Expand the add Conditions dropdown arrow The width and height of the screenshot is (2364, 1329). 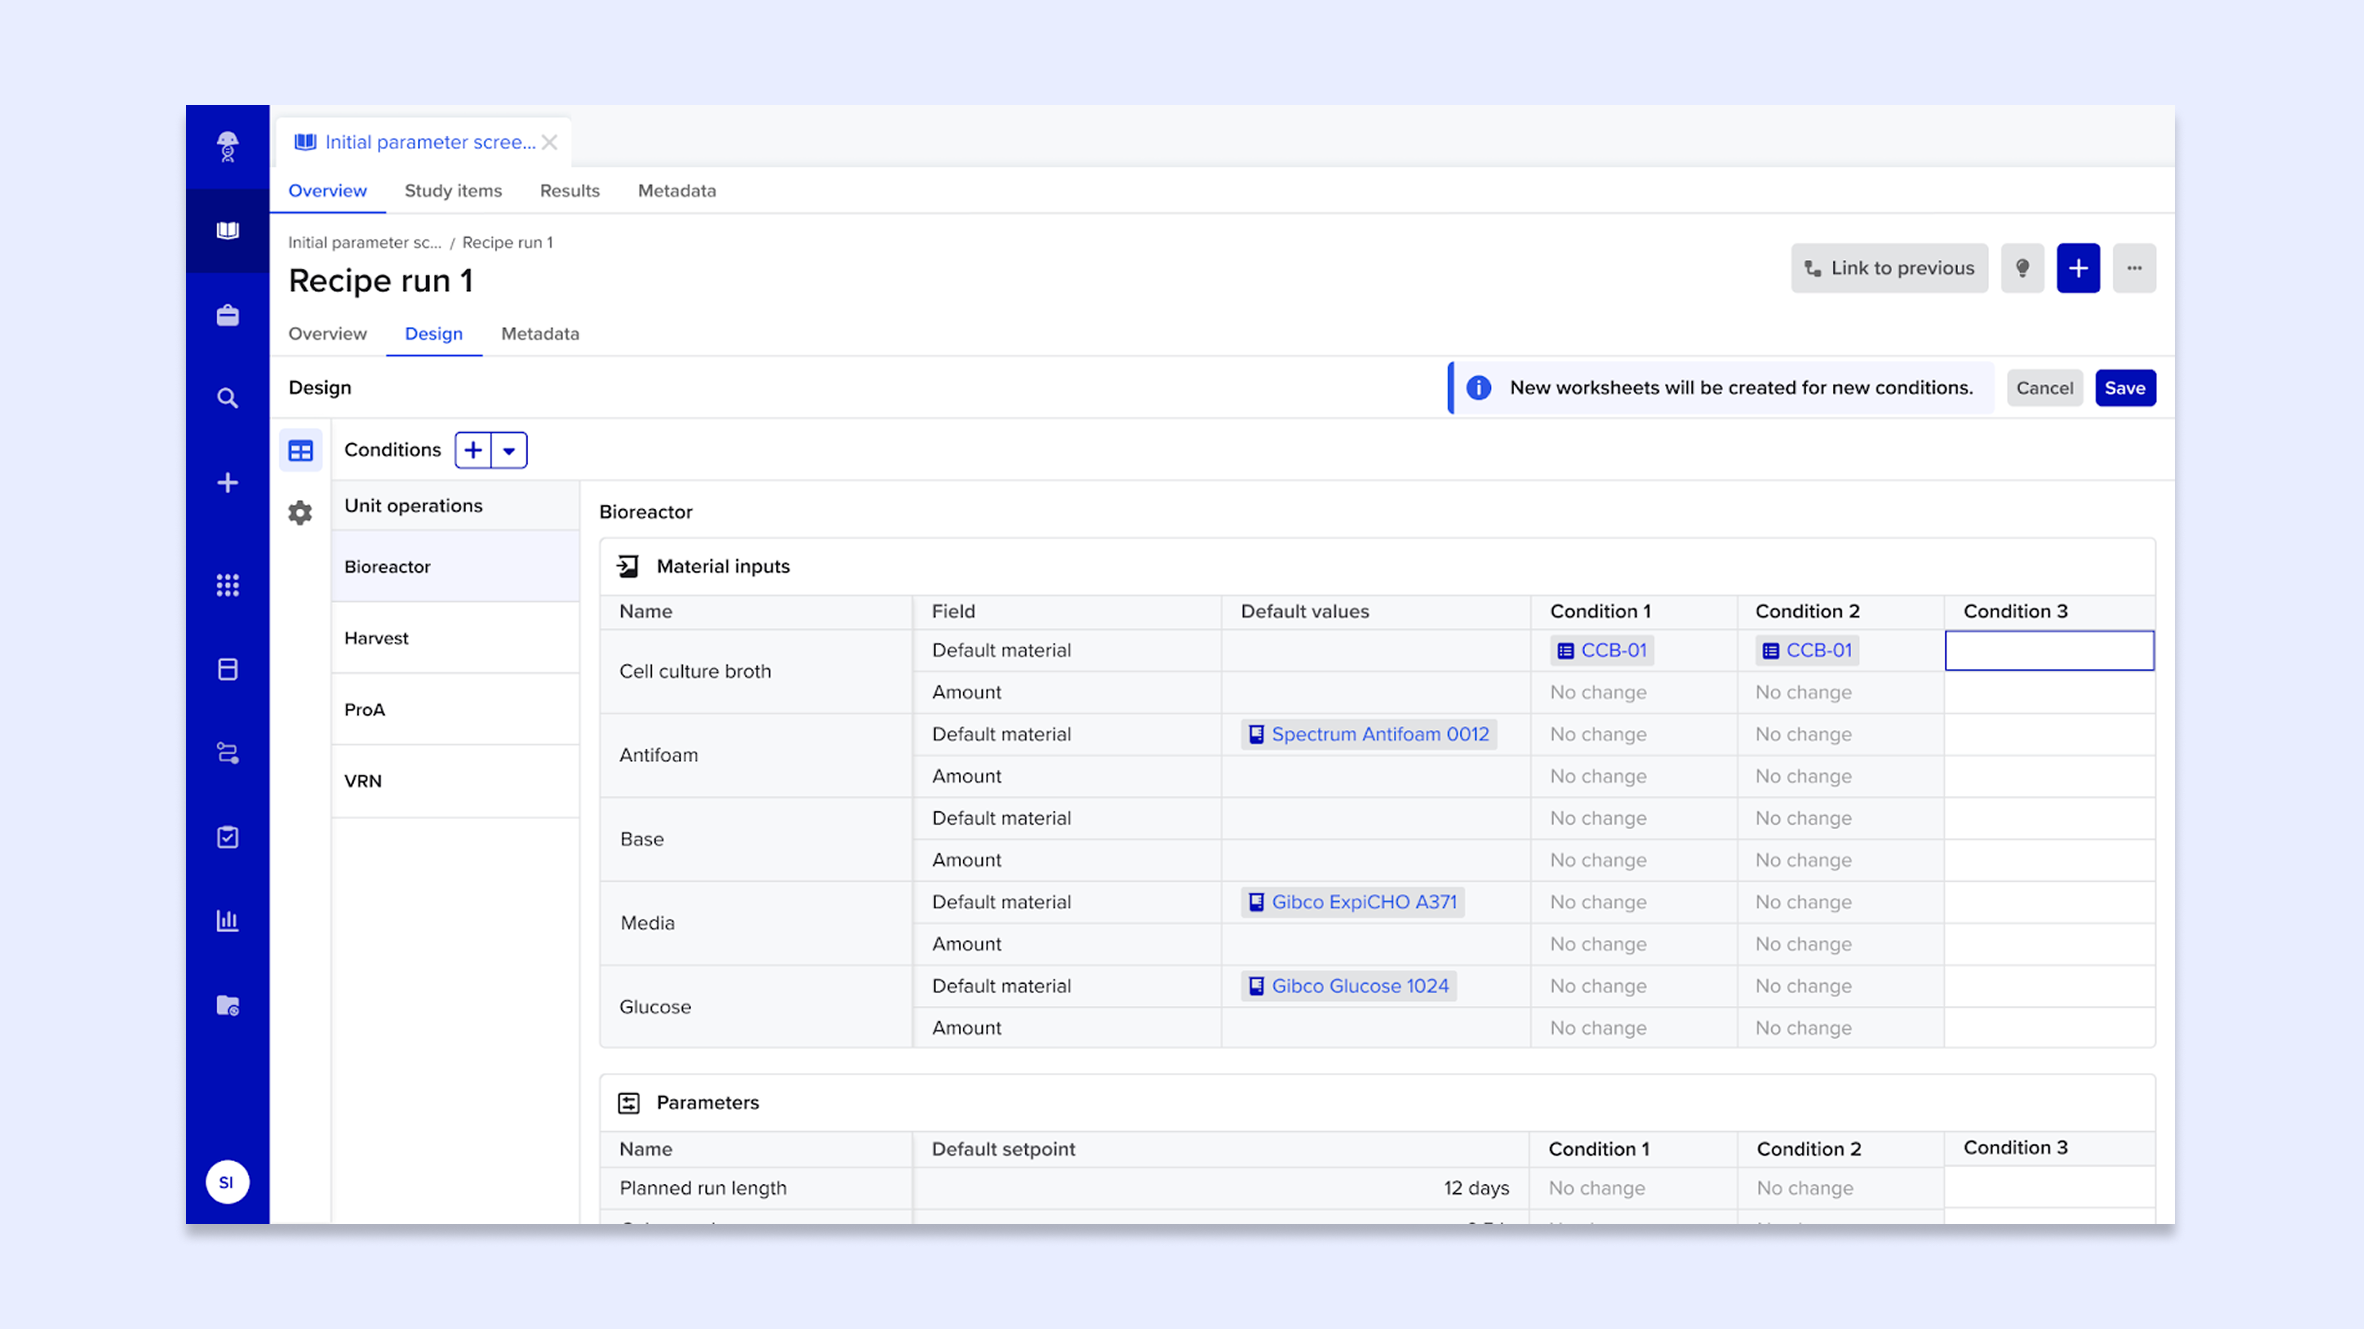[509, 450]
